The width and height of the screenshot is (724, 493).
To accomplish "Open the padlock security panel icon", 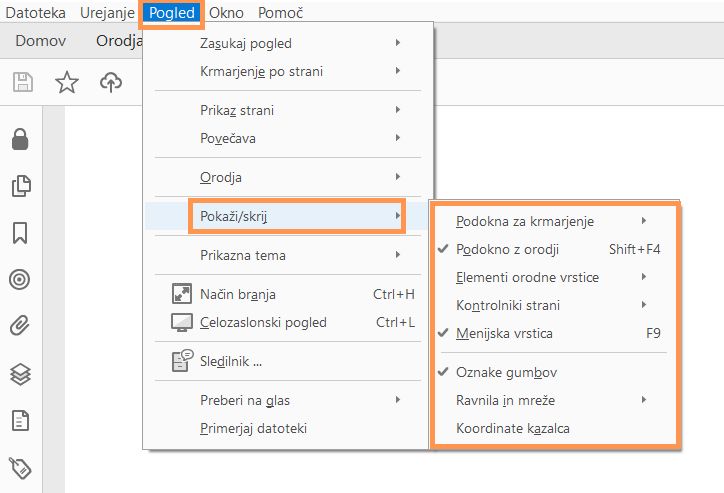I will coord(19,140).
